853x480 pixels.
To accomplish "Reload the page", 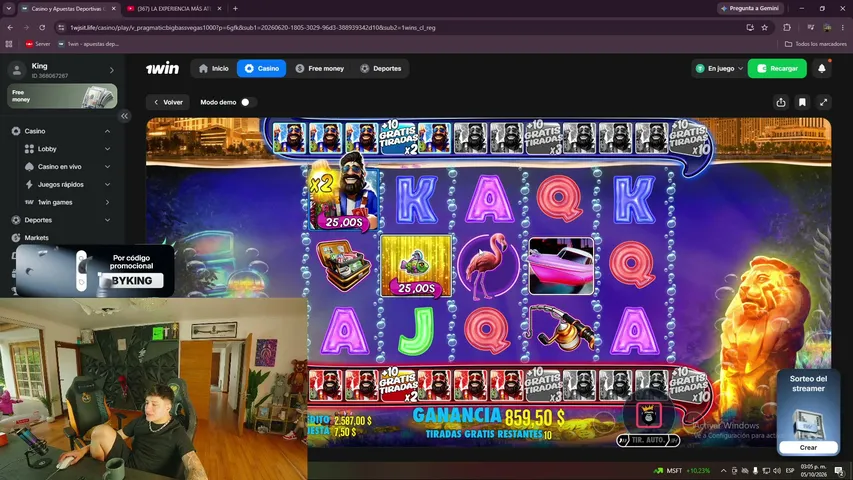I will coord(42,27).
